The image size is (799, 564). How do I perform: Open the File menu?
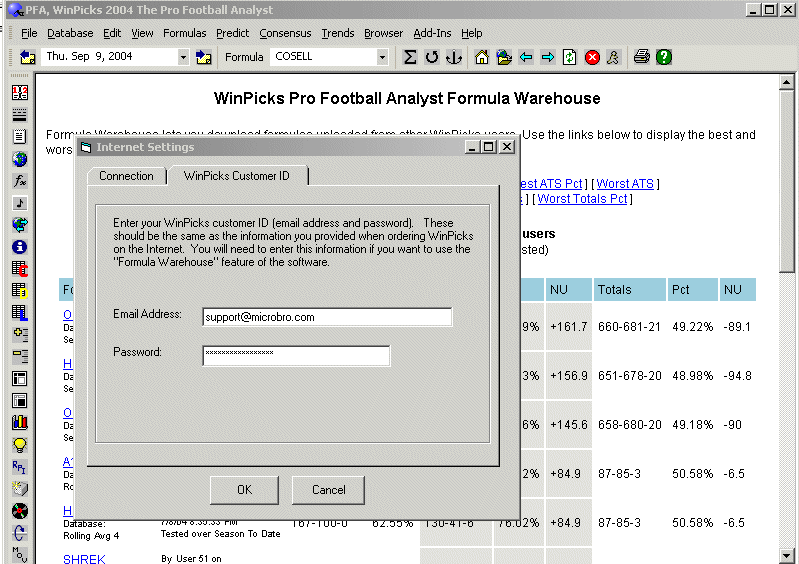(29, 33)
